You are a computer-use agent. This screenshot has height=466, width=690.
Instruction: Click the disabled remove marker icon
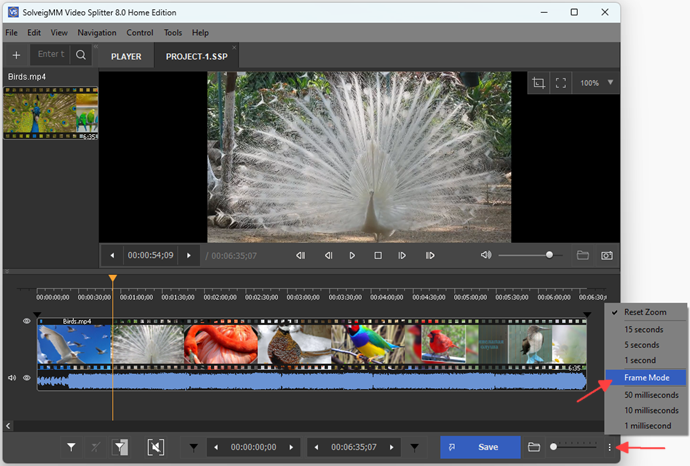click(x=95, y=447)
